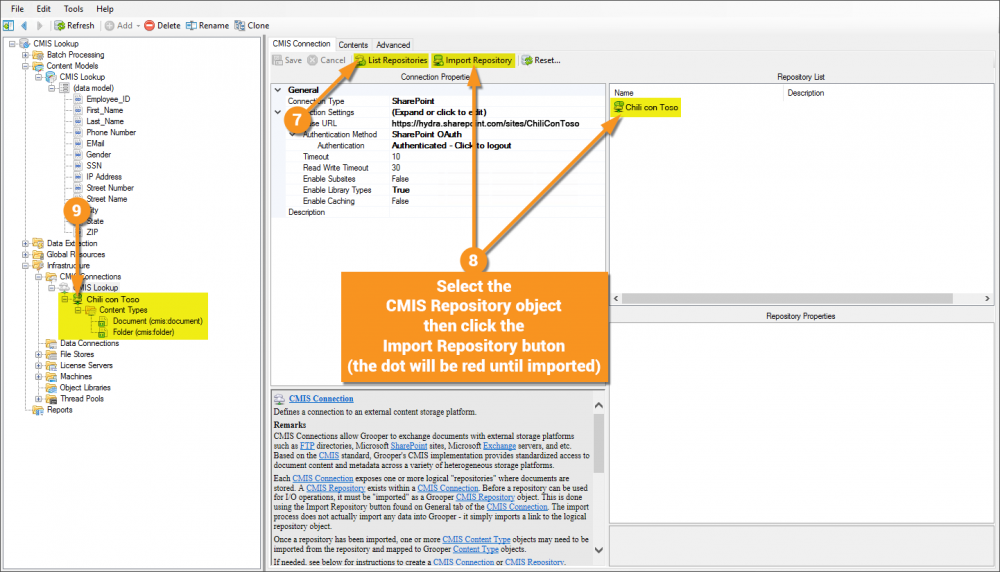
Task: Select the IP Address field in tree
Action: click(x=104, y=177)
